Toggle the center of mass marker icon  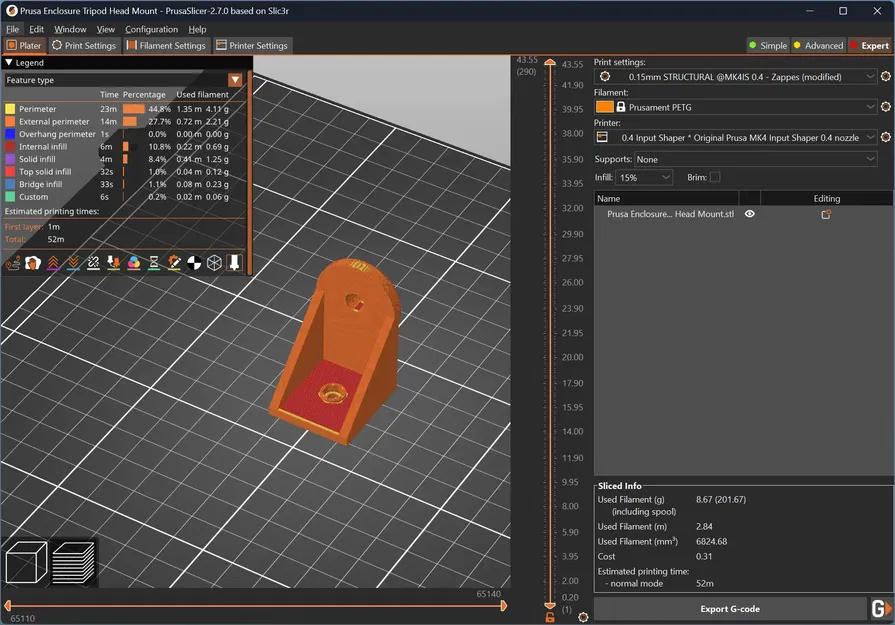pos(193,263)
